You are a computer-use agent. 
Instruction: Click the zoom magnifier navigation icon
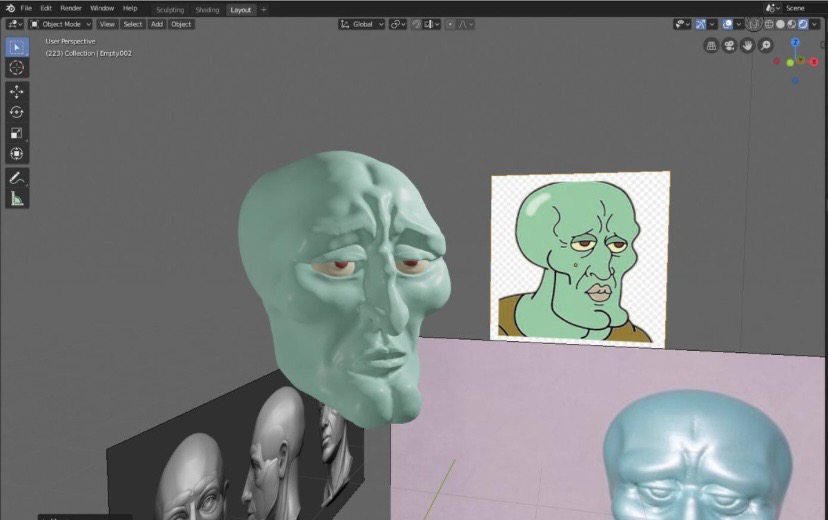766,46
